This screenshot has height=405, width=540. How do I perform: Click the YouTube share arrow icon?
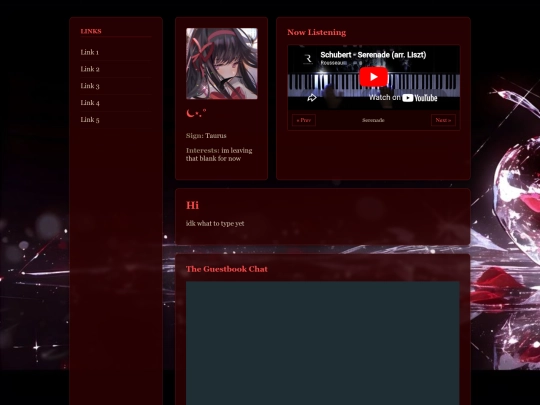coord(312,98)
